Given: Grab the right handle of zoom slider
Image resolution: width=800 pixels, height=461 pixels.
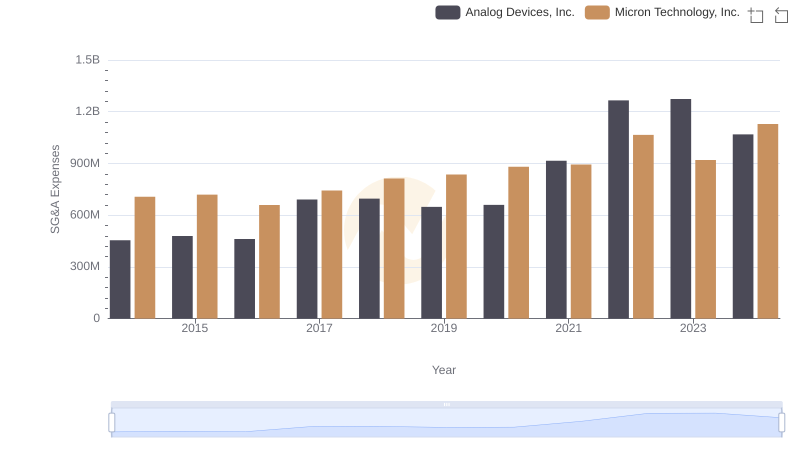Looking at the screenshot, I should 781,422.
